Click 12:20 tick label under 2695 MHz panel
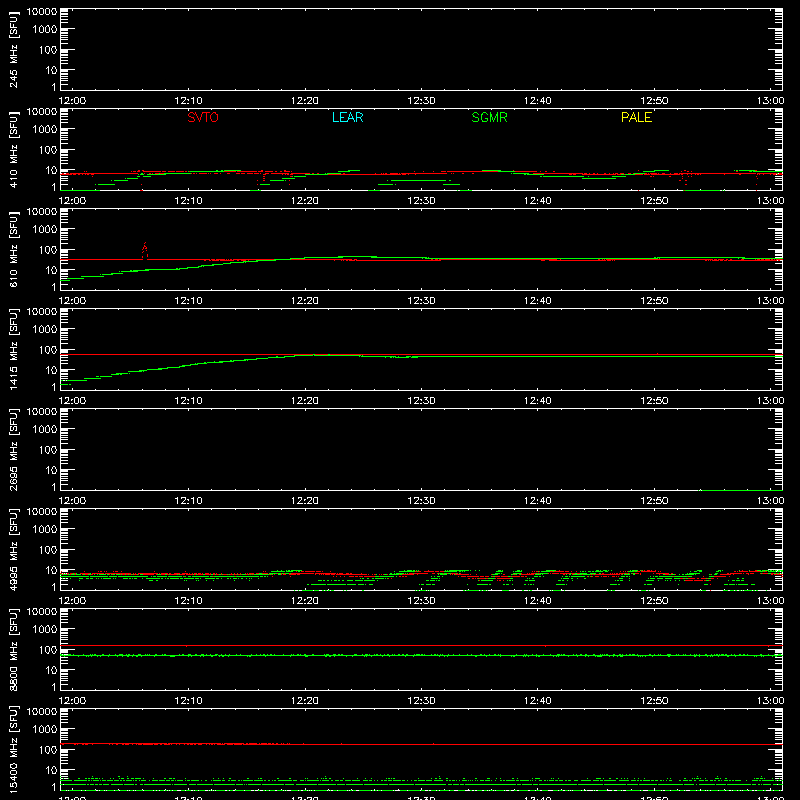800x800 pixels. [x=305, y=501]
